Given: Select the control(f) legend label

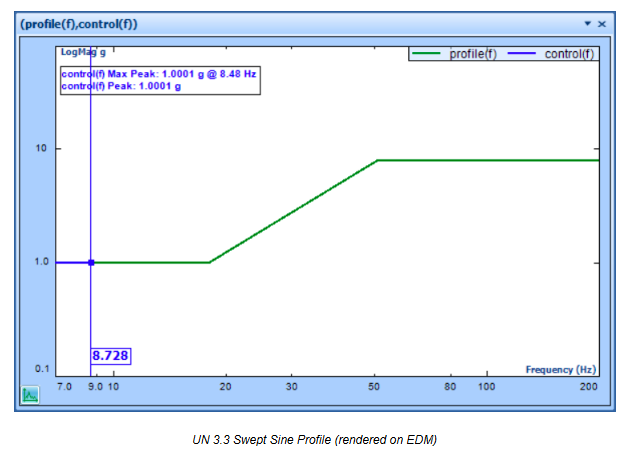Looking at the screenshot, I should click(x=570, y=54).
